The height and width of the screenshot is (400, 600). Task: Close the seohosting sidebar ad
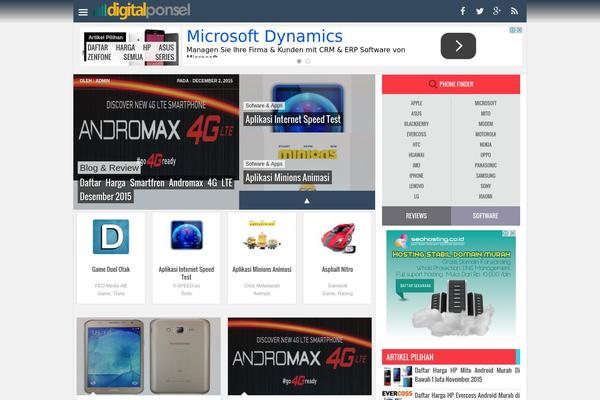(x=512, y=233)
